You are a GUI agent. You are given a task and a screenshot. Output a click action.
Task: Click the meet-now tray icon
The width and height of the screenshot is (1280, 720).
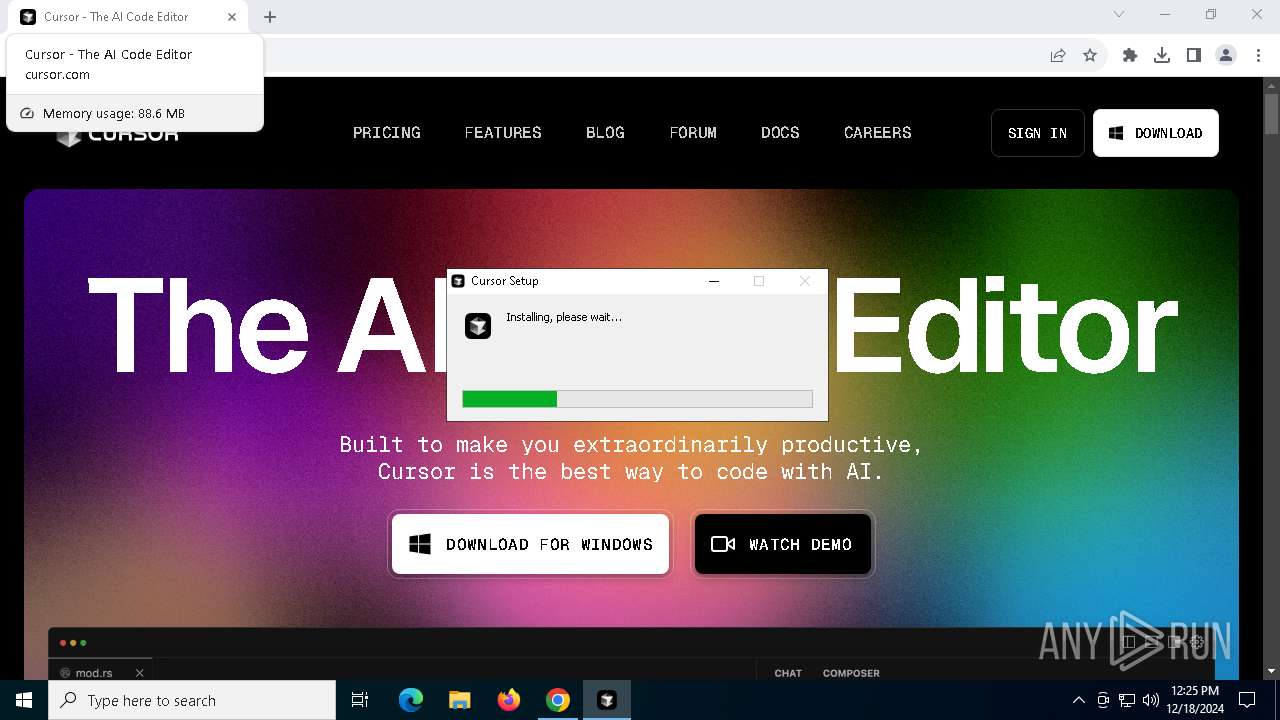click(1103, 700)
